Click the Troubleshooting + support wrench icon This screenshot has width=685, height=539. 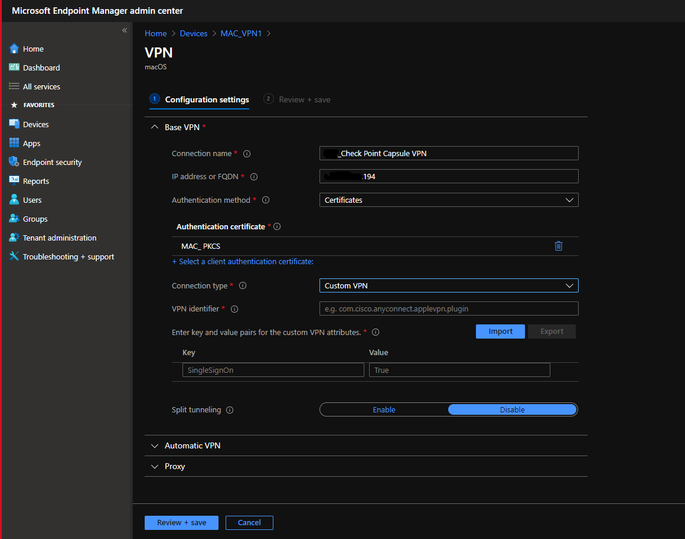pyautogui.click(x=14, y=257)
